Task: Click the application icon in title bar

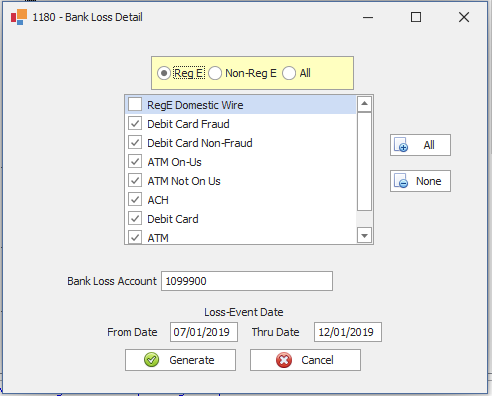Action: tap(19, 17)
